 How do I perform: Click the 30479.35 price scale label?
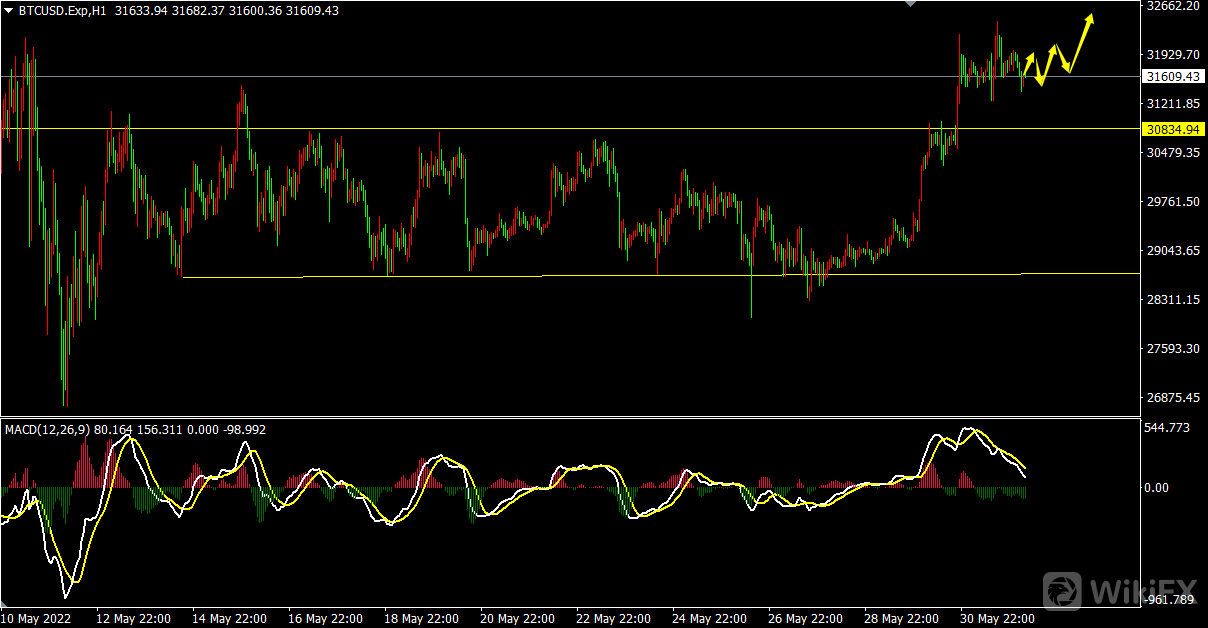[1174, 153]
